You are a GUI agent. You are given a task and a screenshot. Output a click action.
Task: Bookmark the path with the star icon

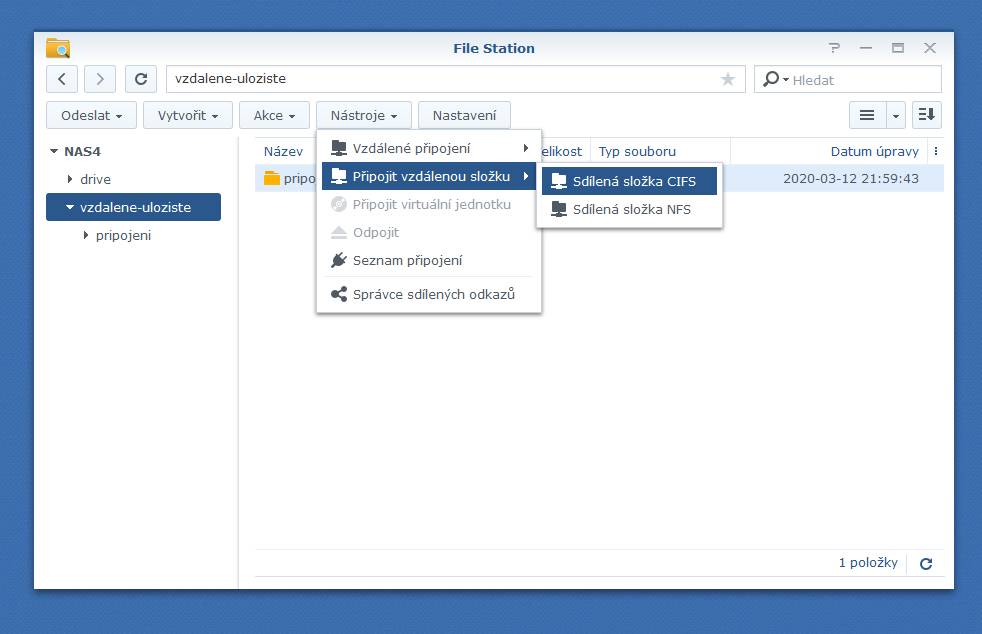(x=727, y=79)
